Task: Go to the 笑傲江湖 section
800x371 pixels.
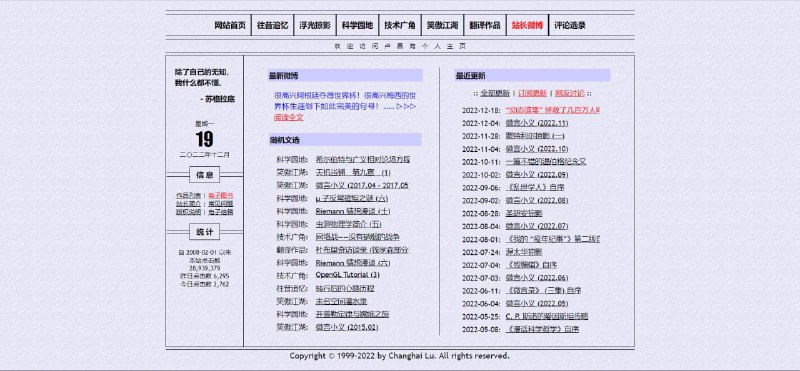Action: coord(442,25)
